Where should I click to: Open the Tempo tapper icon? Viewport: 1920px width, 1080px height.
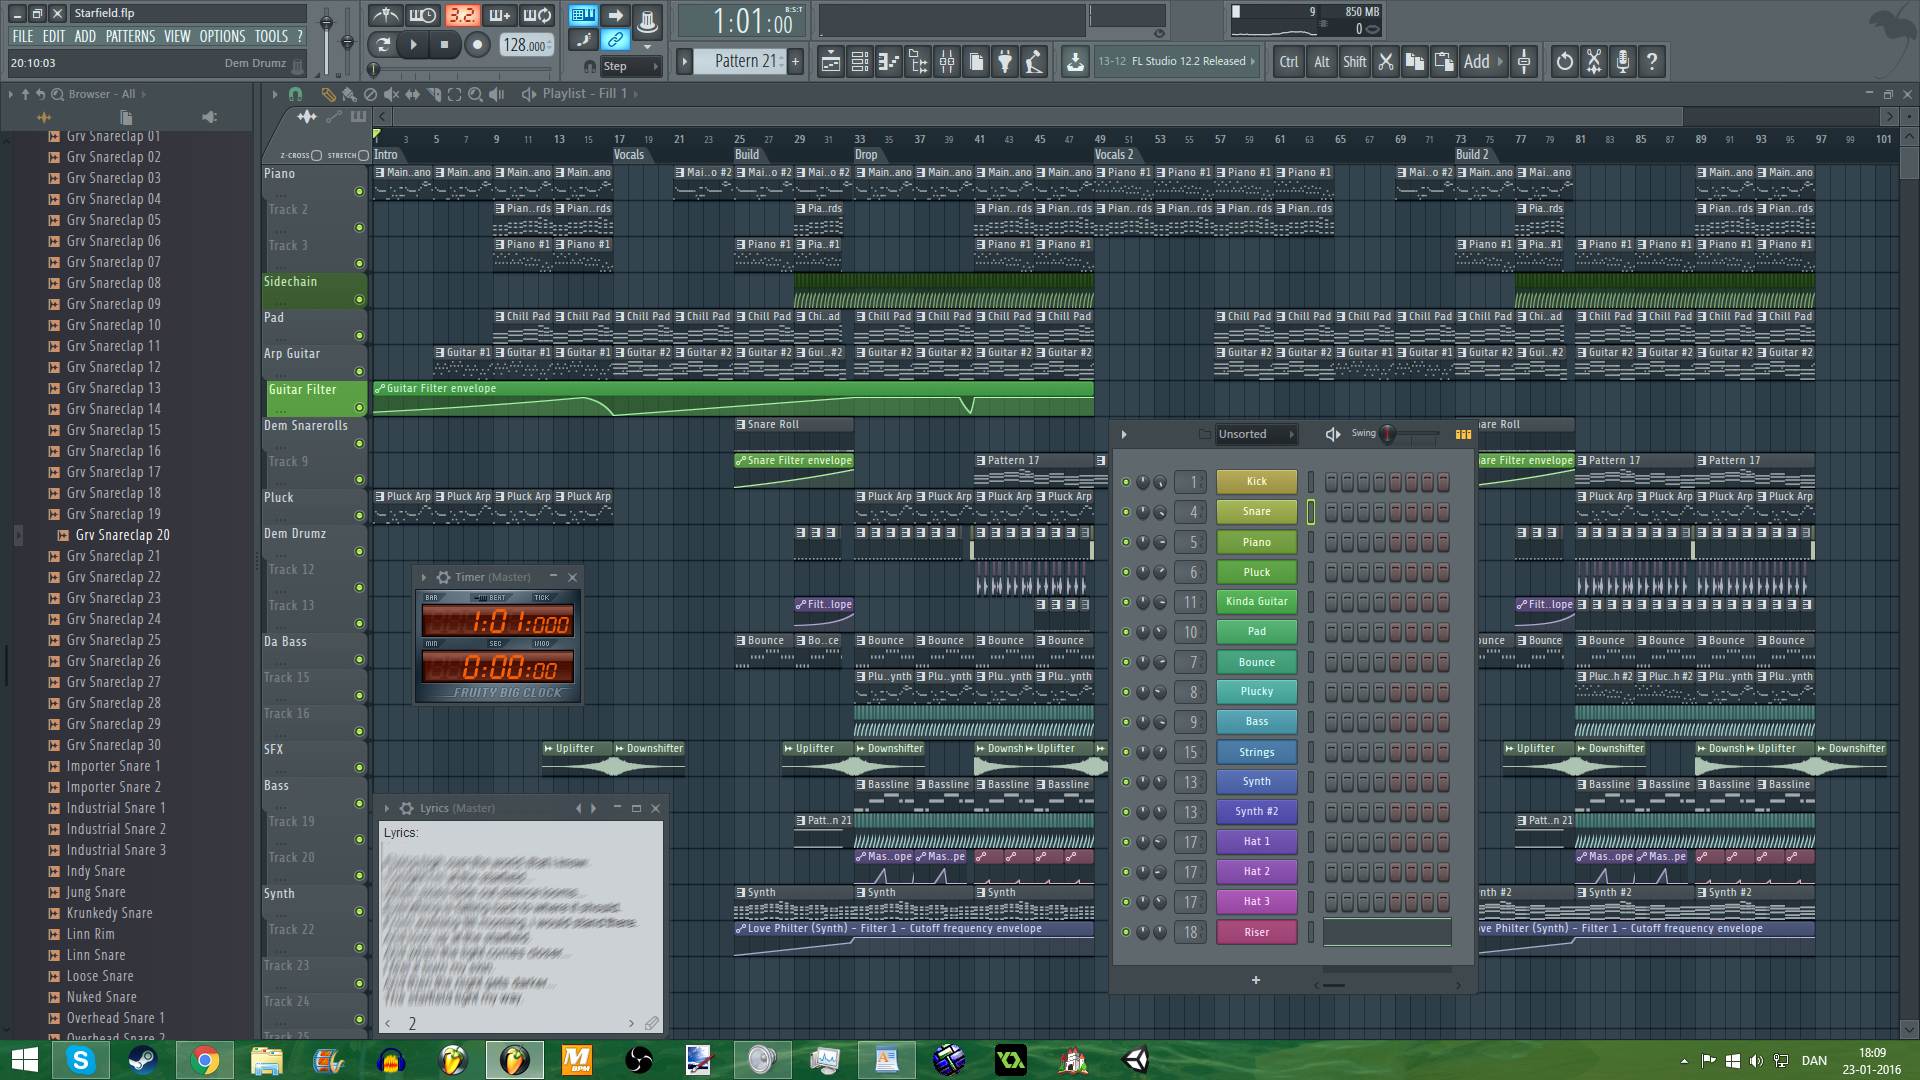1034,62
